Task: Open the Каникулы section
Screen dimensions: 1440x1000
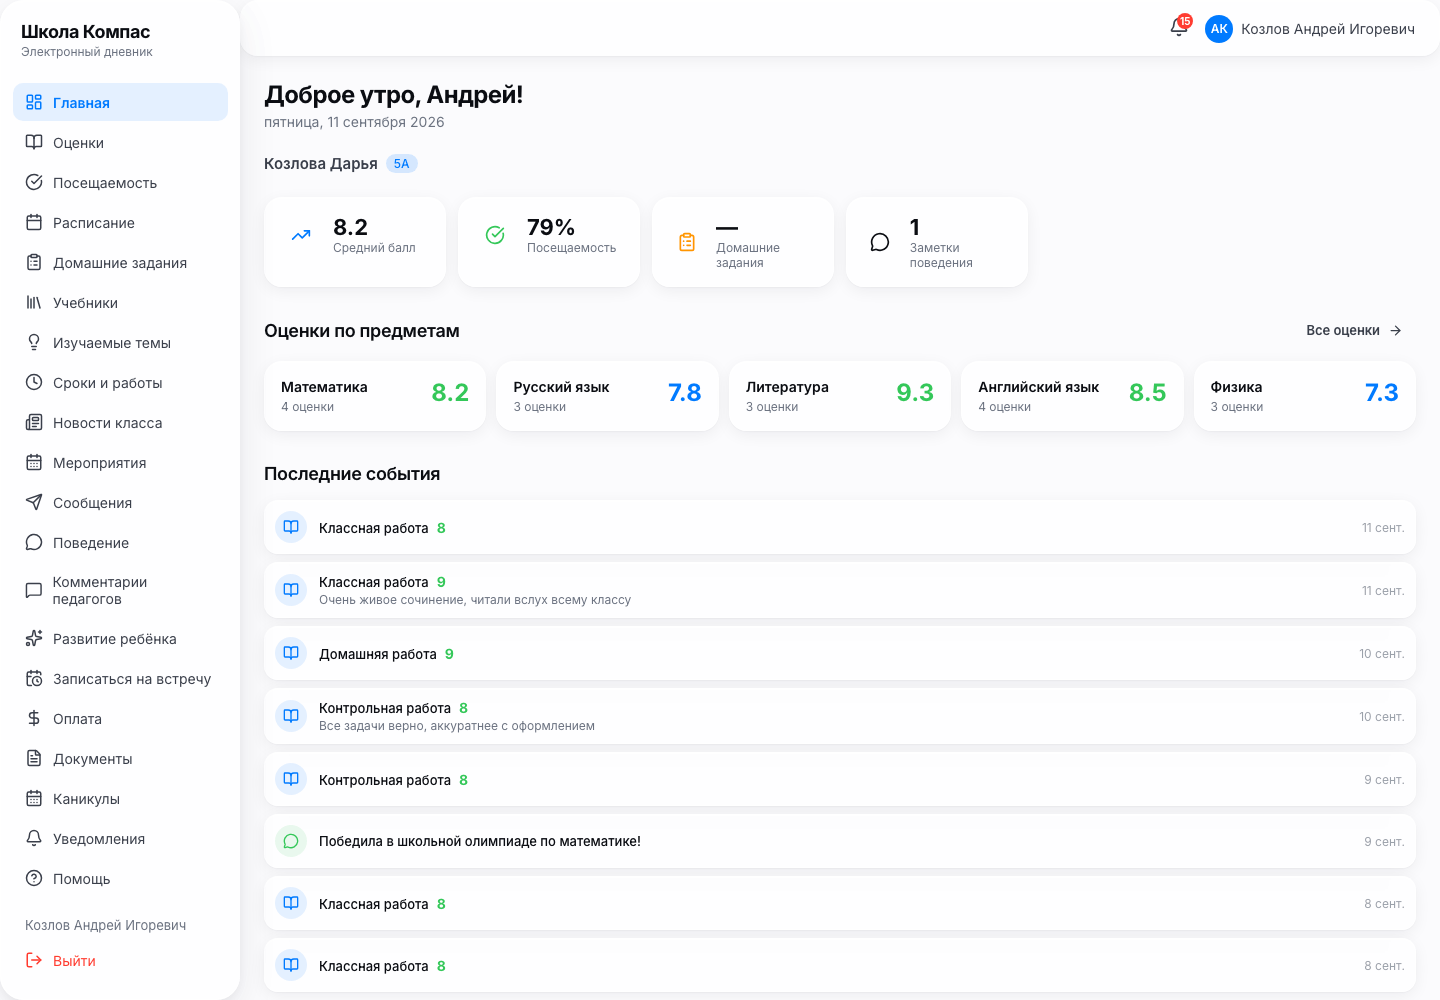Action: click(x=120, y=798)
